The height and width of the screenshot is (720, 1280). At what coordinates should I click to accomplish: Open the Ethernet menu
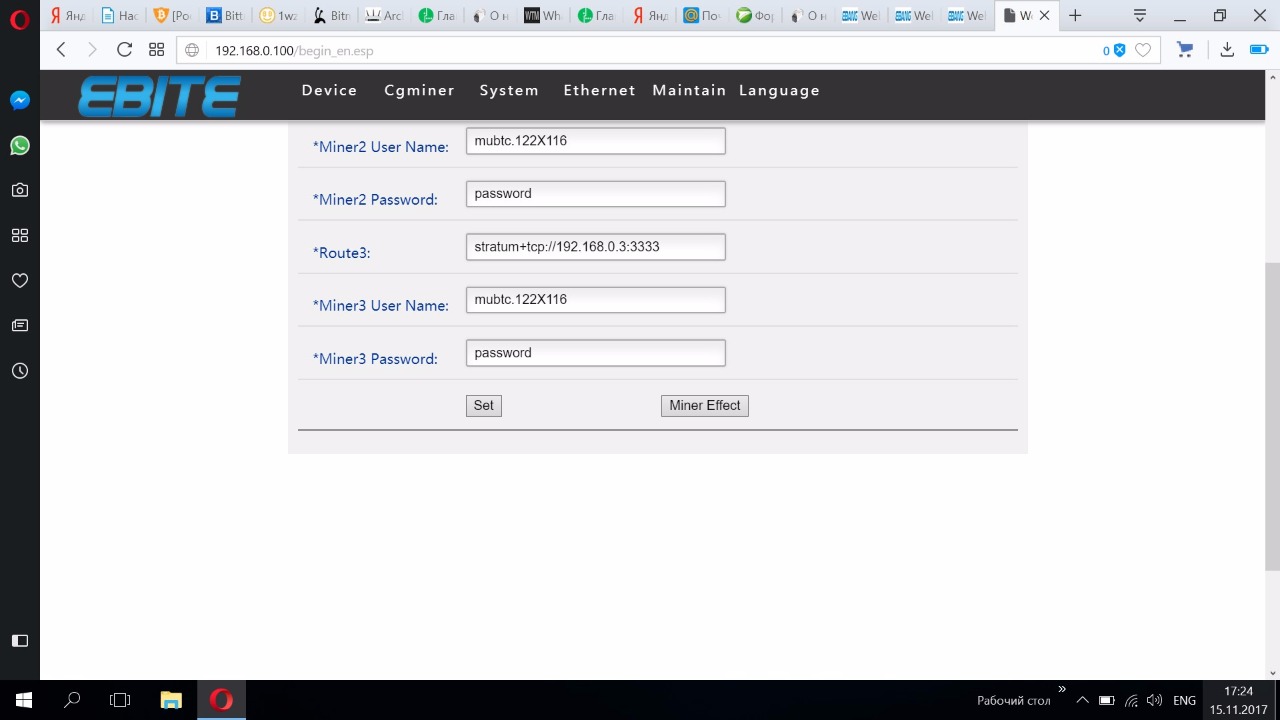pyautogui.click(x=599, y=90)
